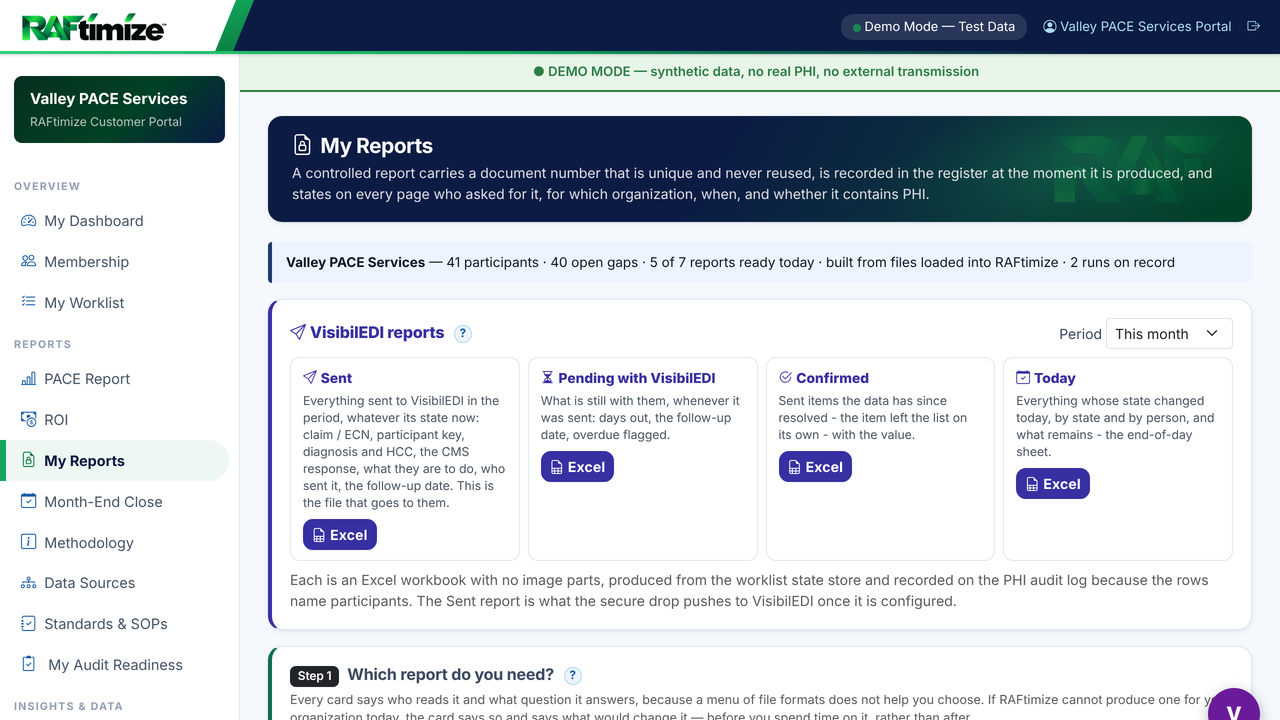This screenshot has height=720, width=1280.
Task: Click the Step 1 badge
Action: pos(316,676)
